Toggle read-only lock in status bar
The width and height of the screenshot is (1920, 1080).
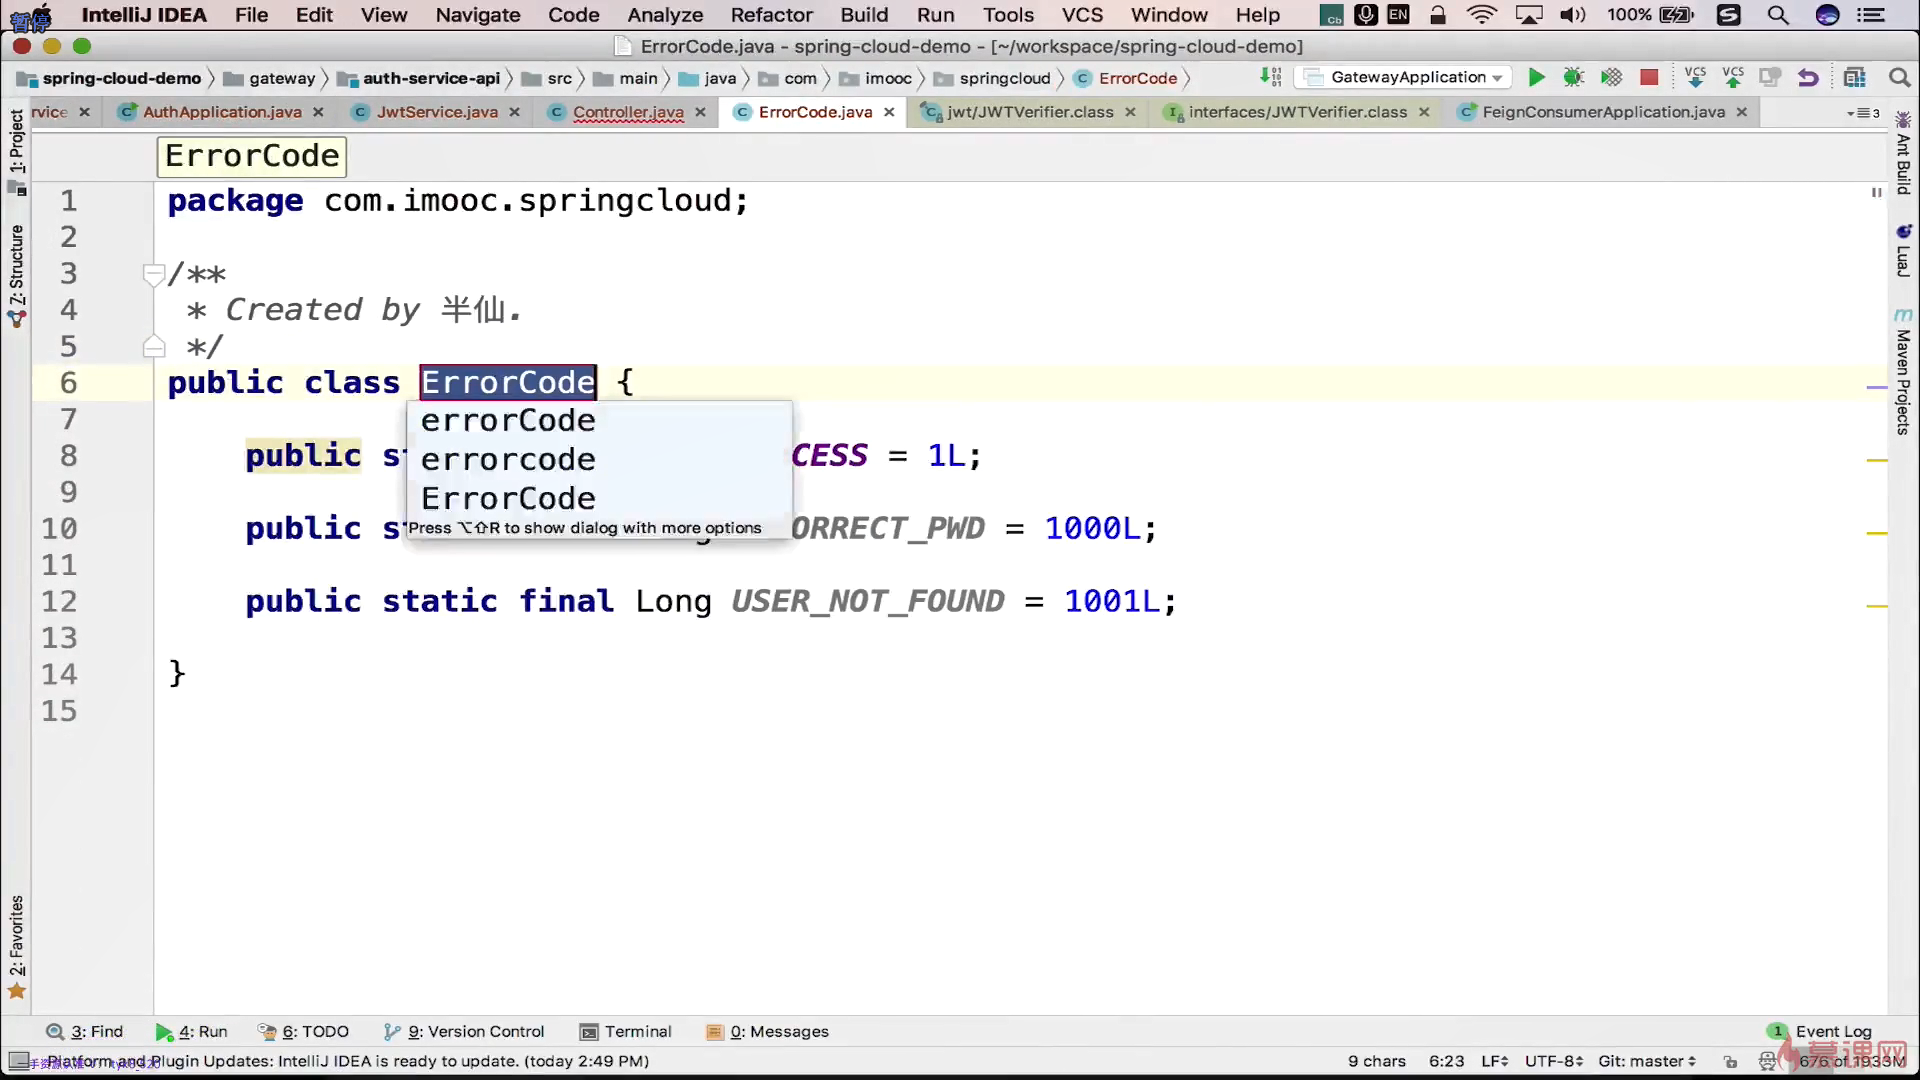[1731, 1061]
